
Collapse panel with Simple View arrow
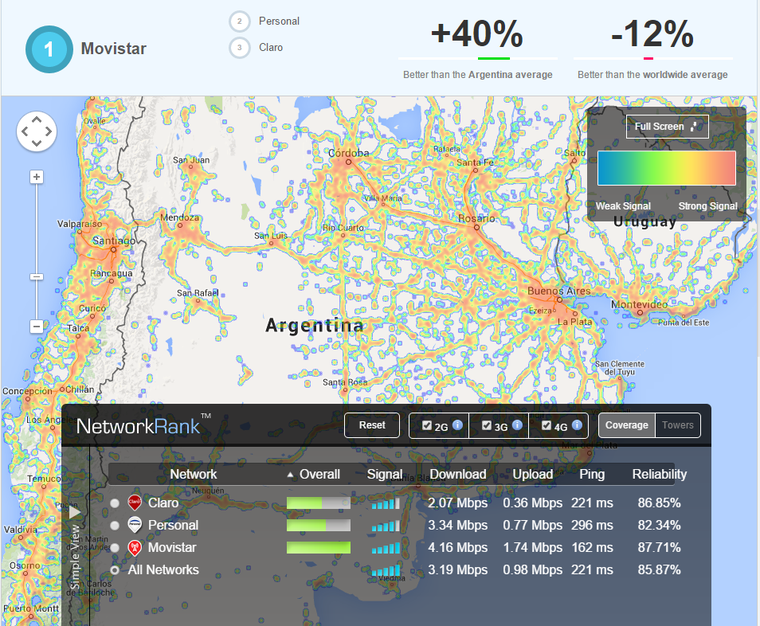click(75, 512)
